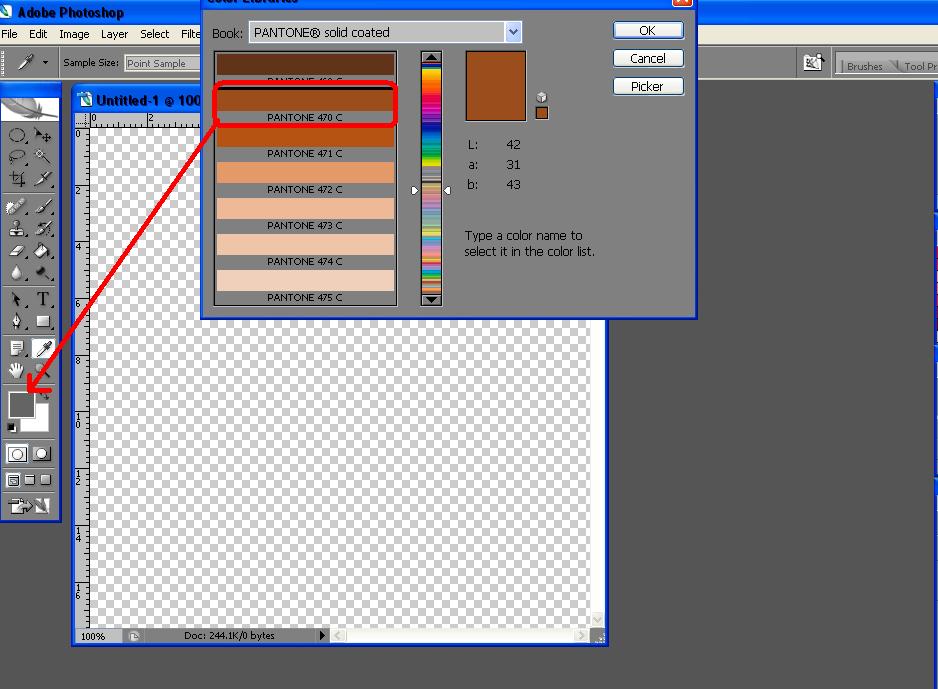Click OK in the Color Libraries dialog

coord(648,31)
